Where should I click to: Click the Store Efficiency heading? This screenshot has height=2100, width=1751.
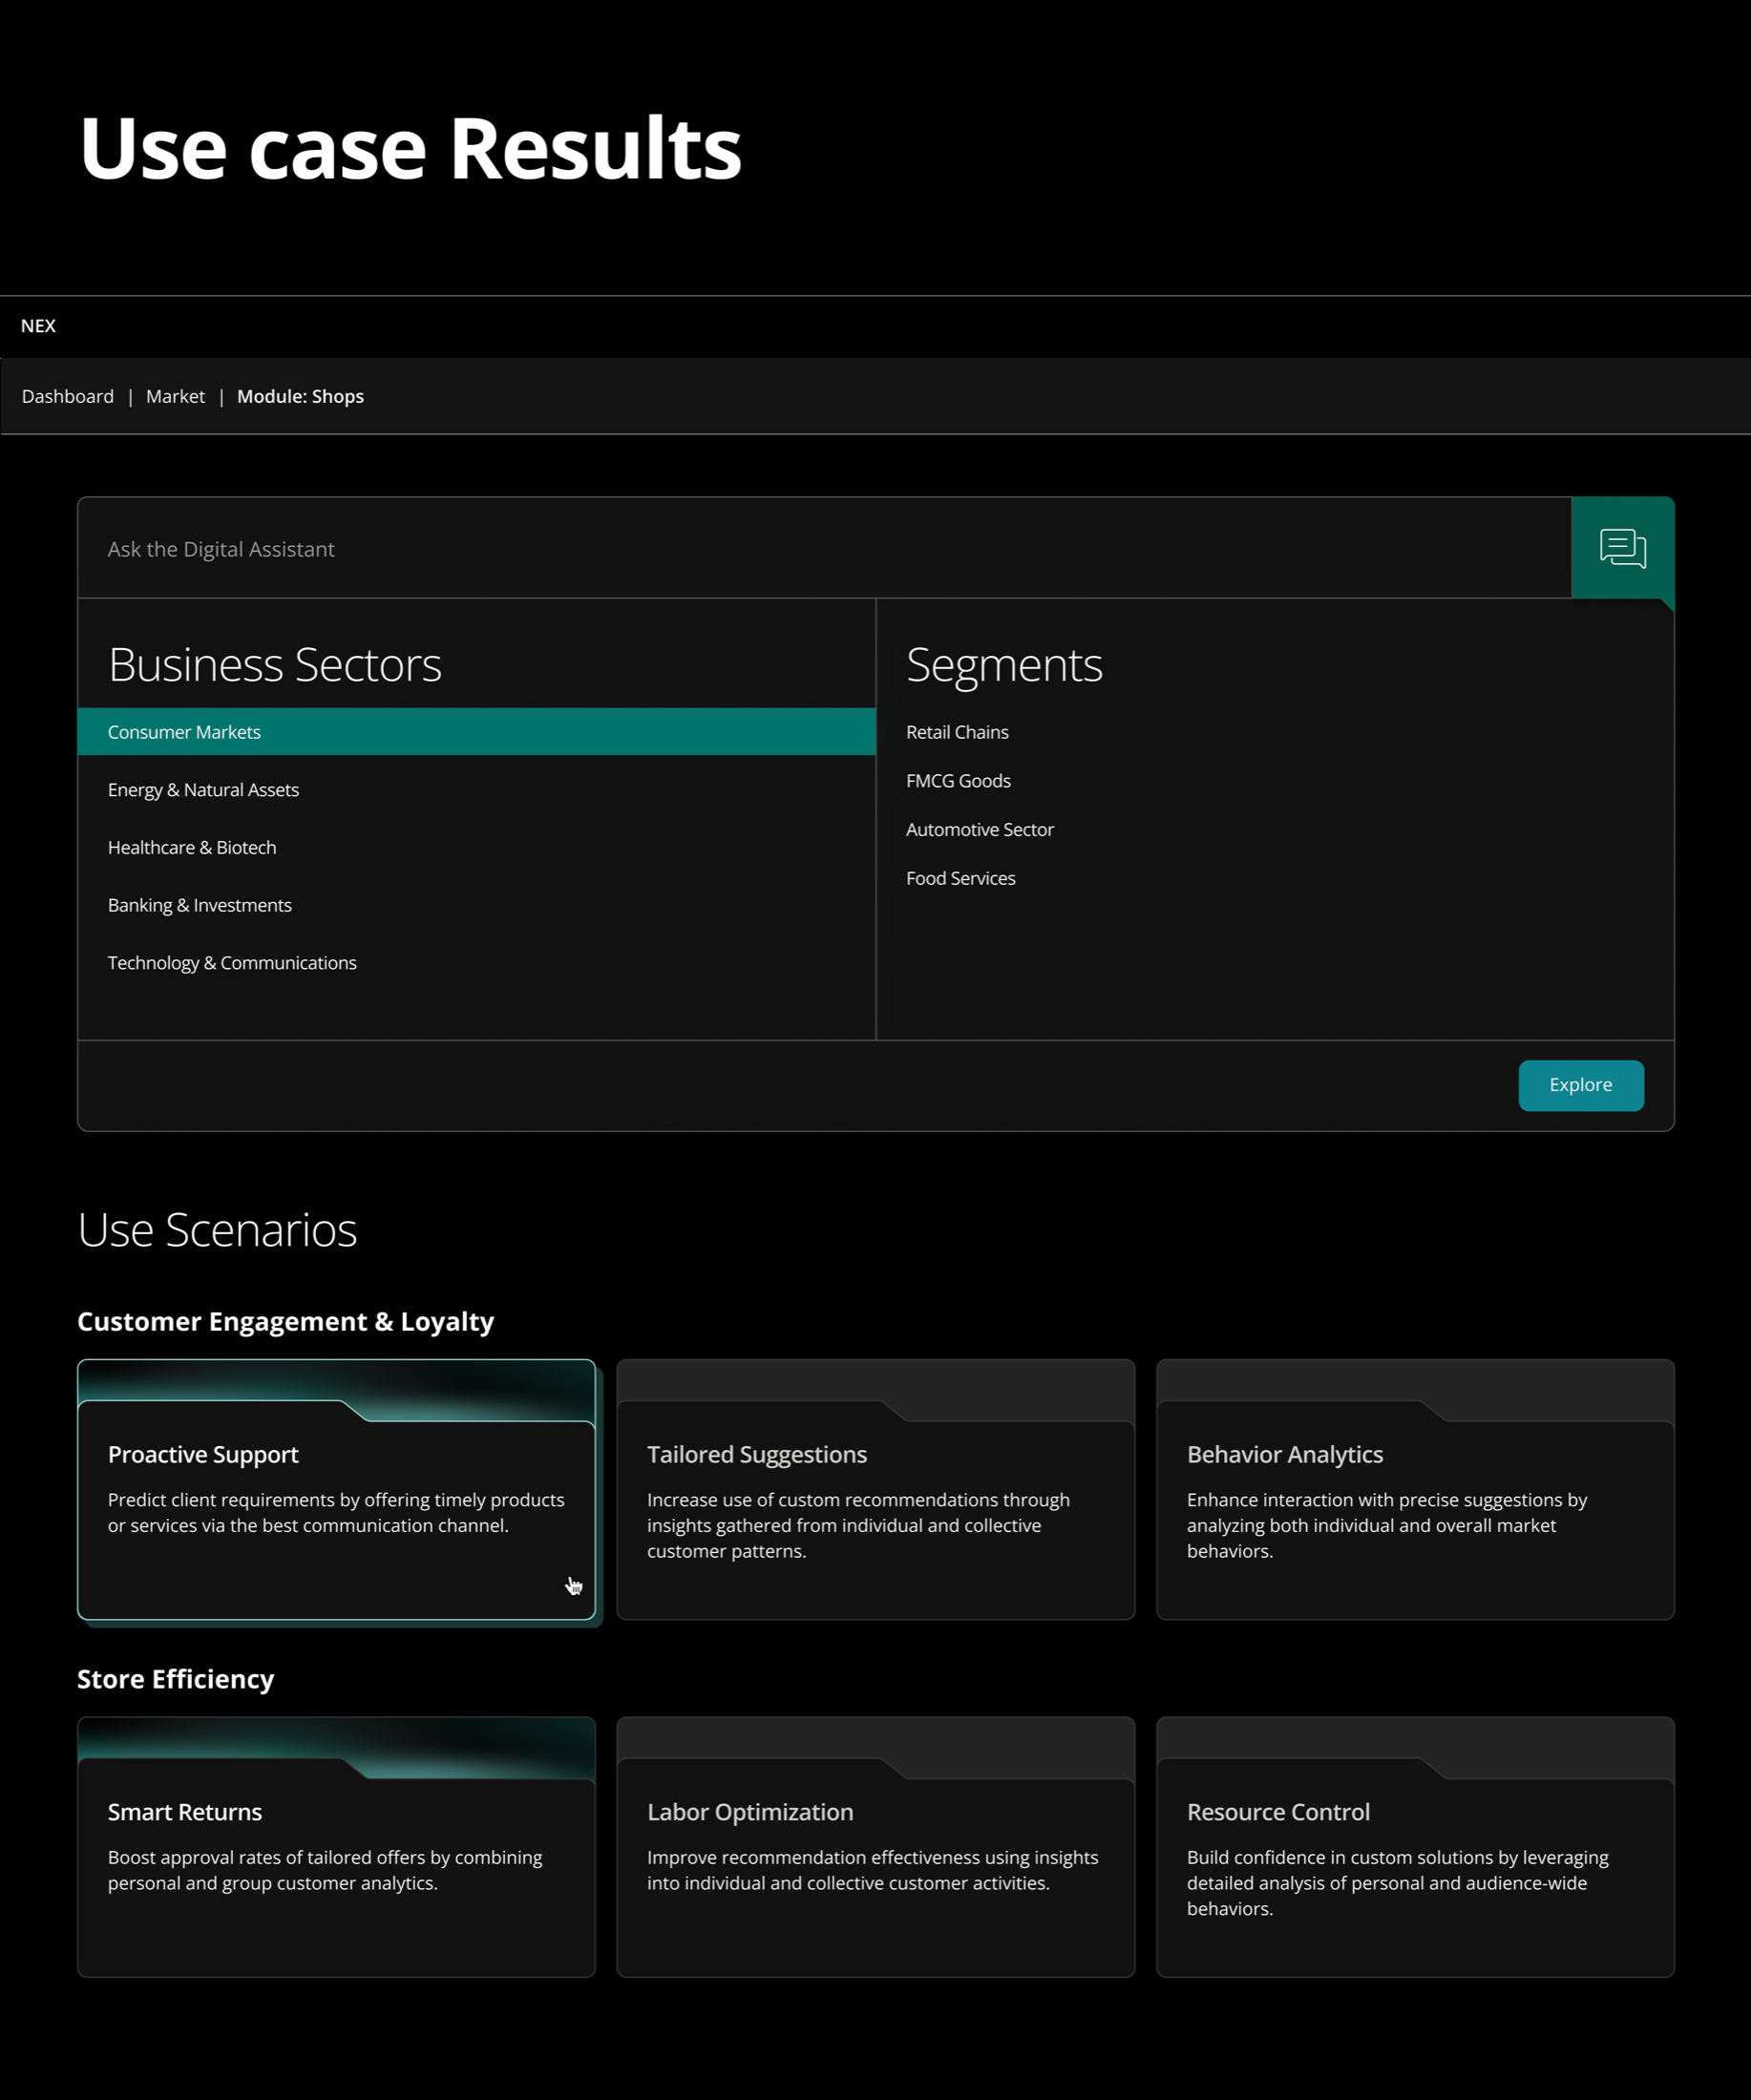[176, 1679]
